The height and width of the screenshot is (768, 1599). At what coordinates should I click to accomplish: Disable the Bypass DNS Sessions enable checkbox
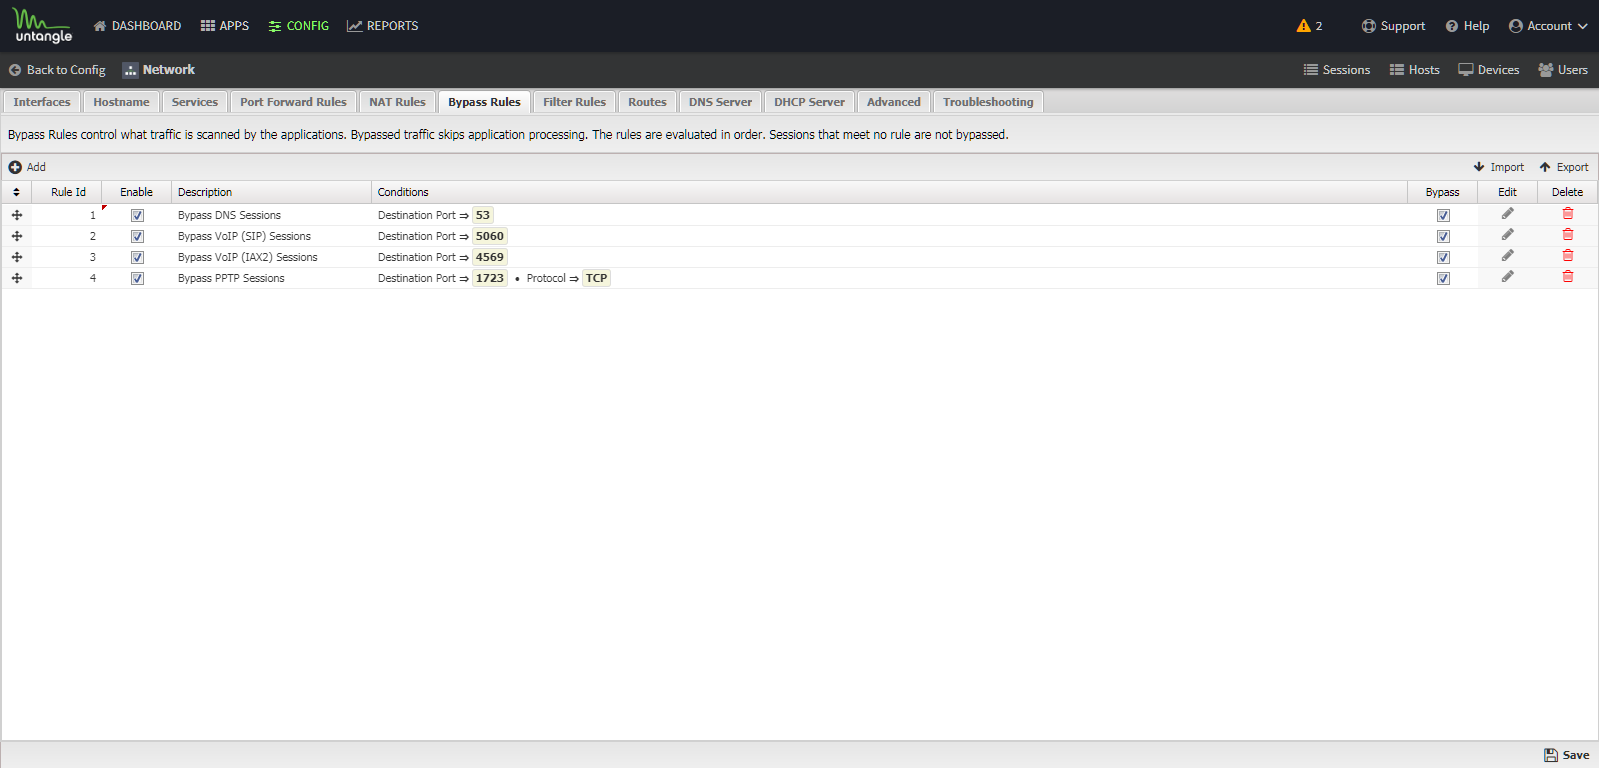[137, 215]
